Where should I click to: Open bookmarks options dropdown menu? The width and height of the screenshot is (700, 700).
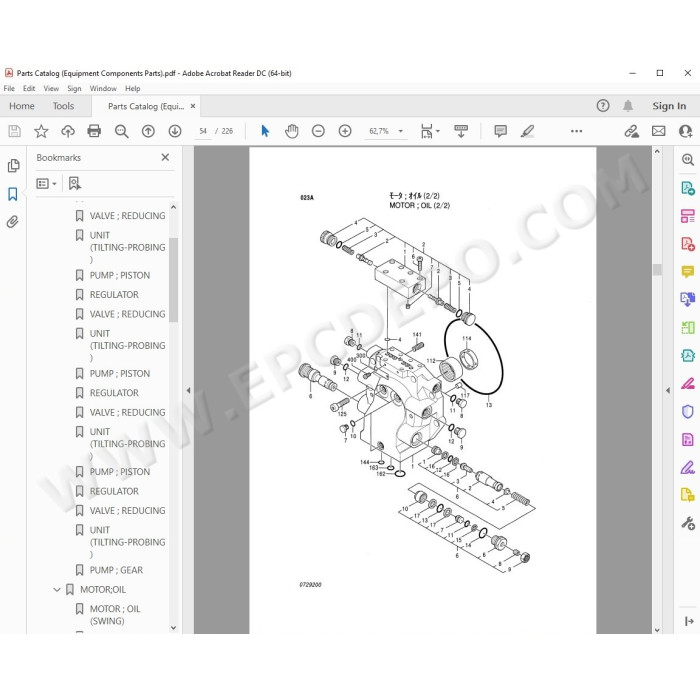click(46, 183)
